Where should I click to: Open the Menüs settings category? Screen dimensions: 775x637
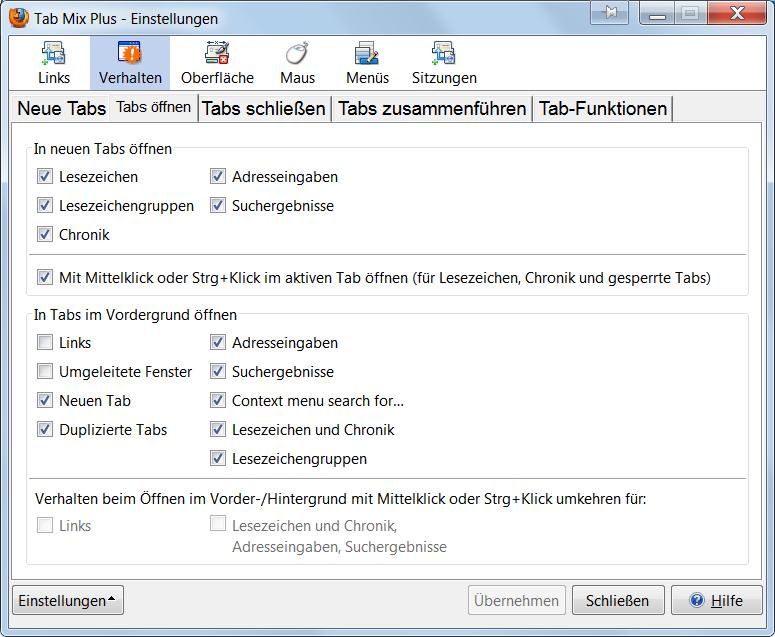tap(367, 63)
